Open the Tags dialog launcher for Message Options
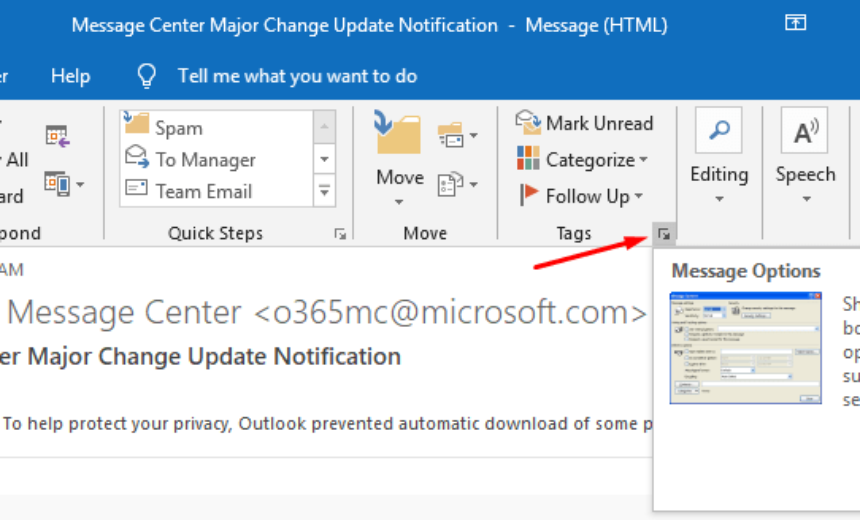The height and width of the screenshot is (520, 860). tap(664, 234)
